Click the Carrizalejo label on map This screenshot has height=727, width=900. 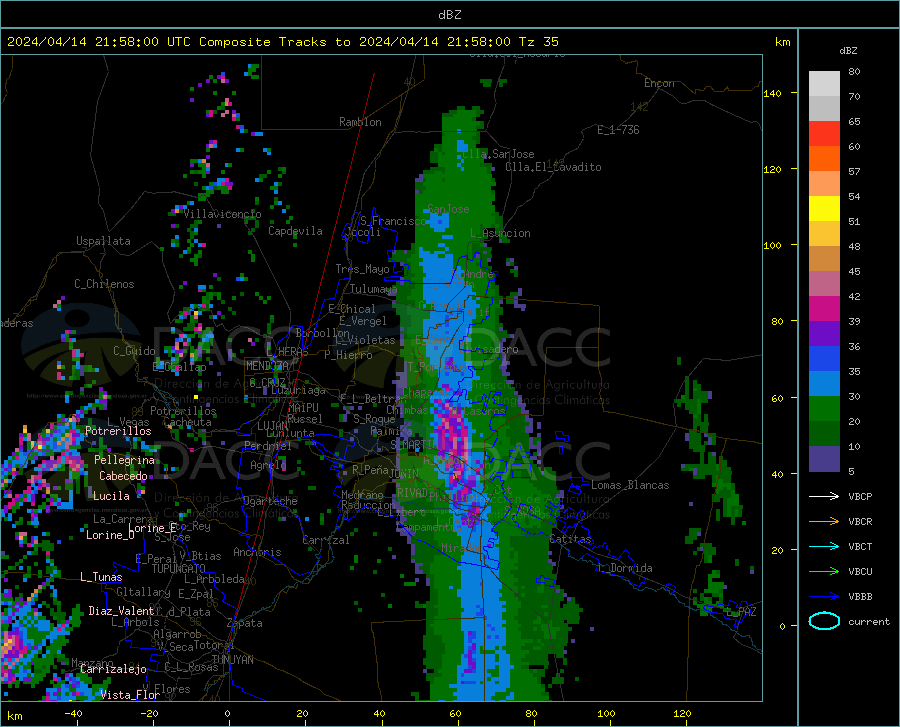(x=113, y=669)
